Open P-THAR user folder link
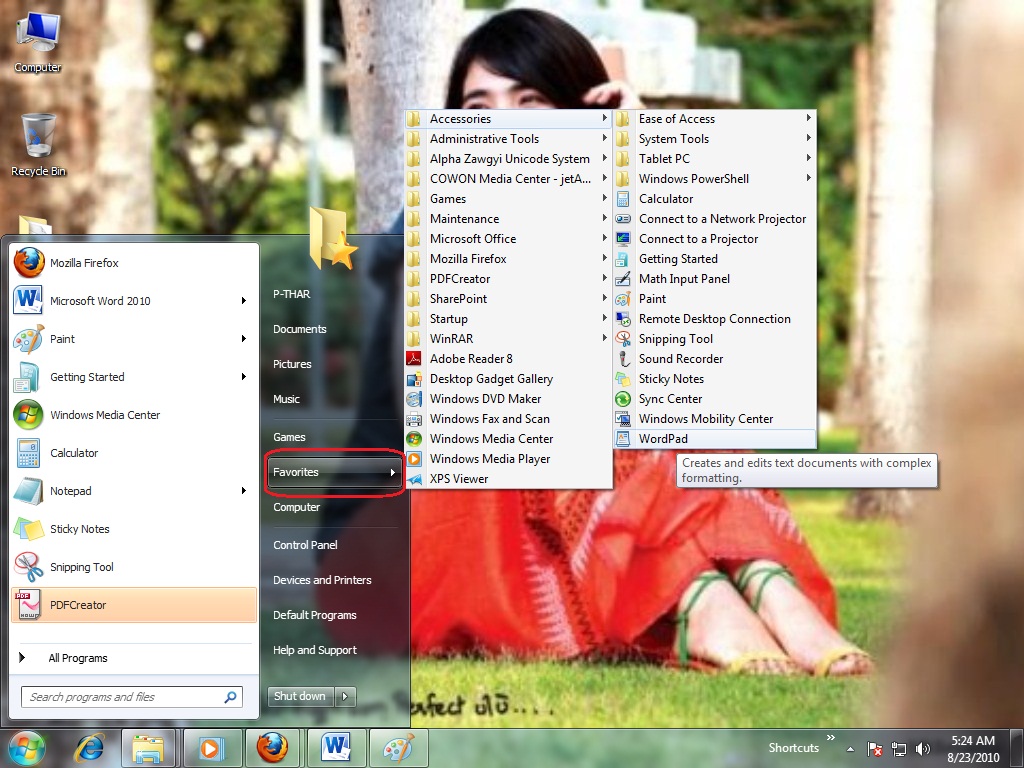 point(291,295)
